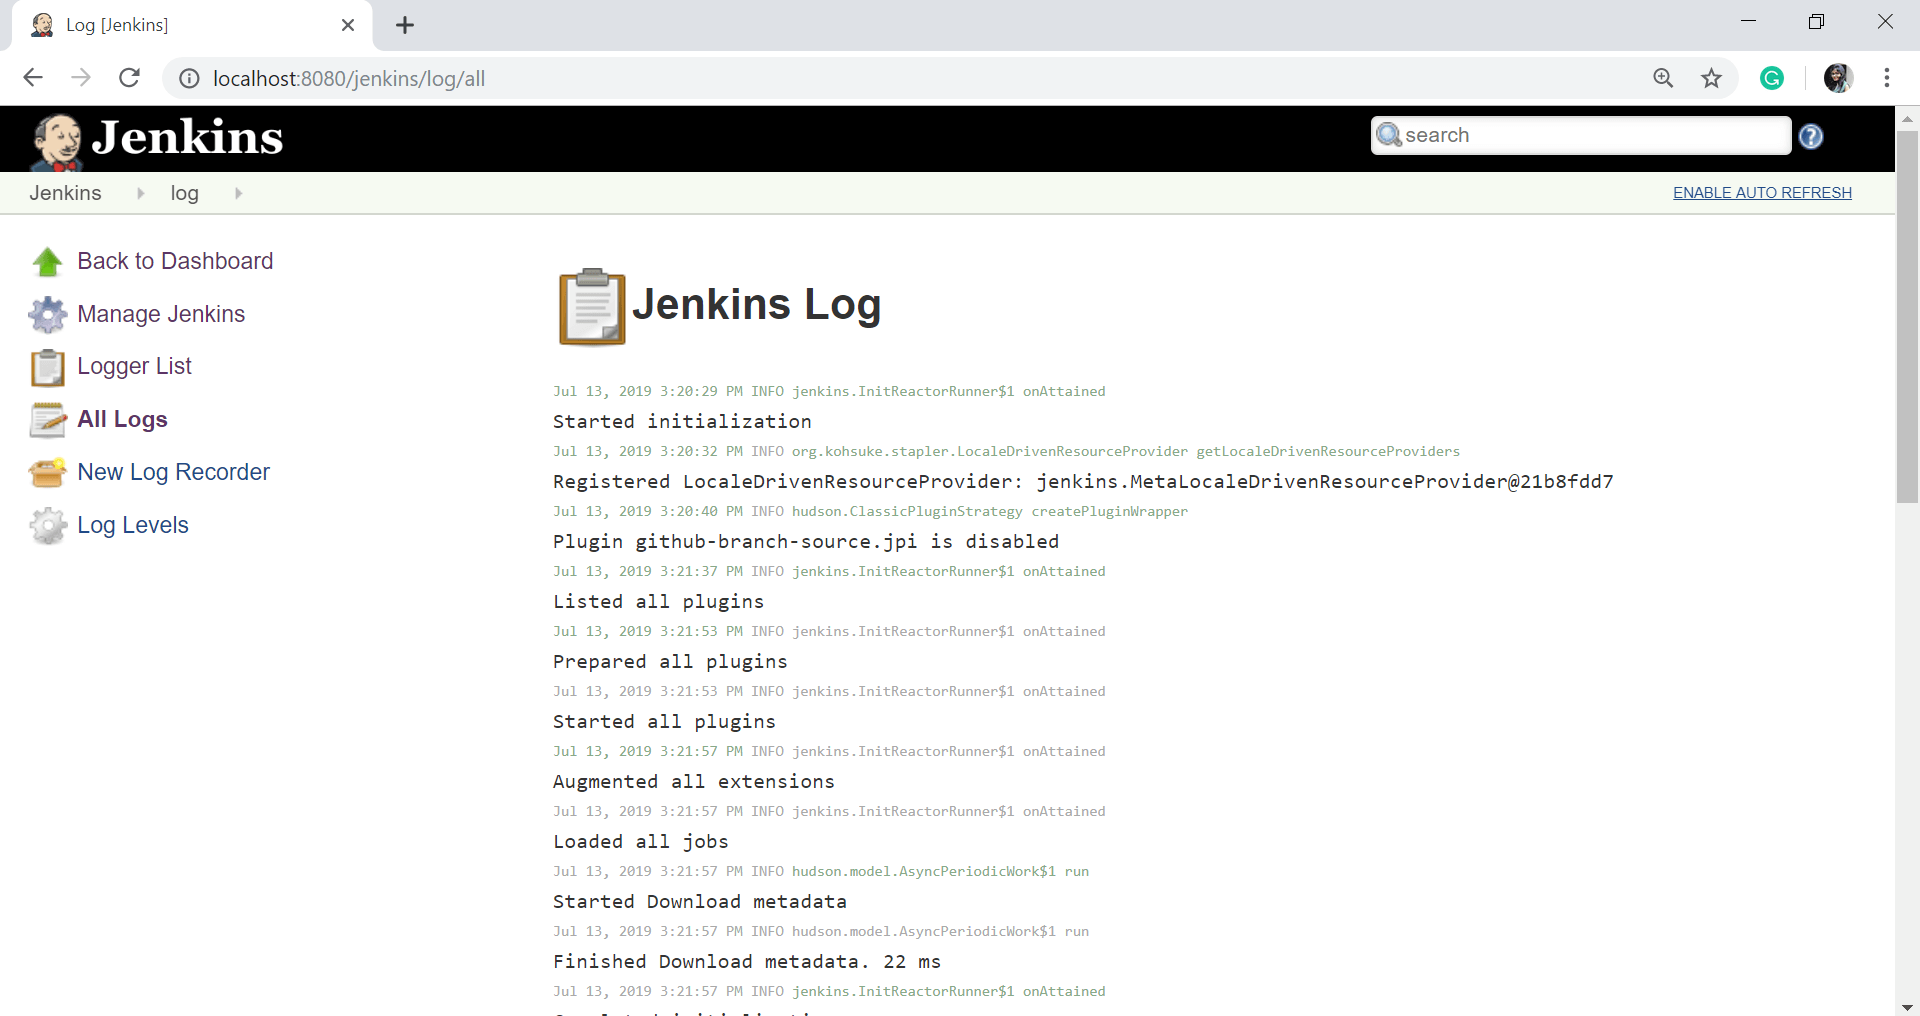Image resolution: width=1920 pixels, height=1016 pixels.
Task: Open Jenkins breadcrumb item
Action: pyautogui.click(x=65, y=193)
